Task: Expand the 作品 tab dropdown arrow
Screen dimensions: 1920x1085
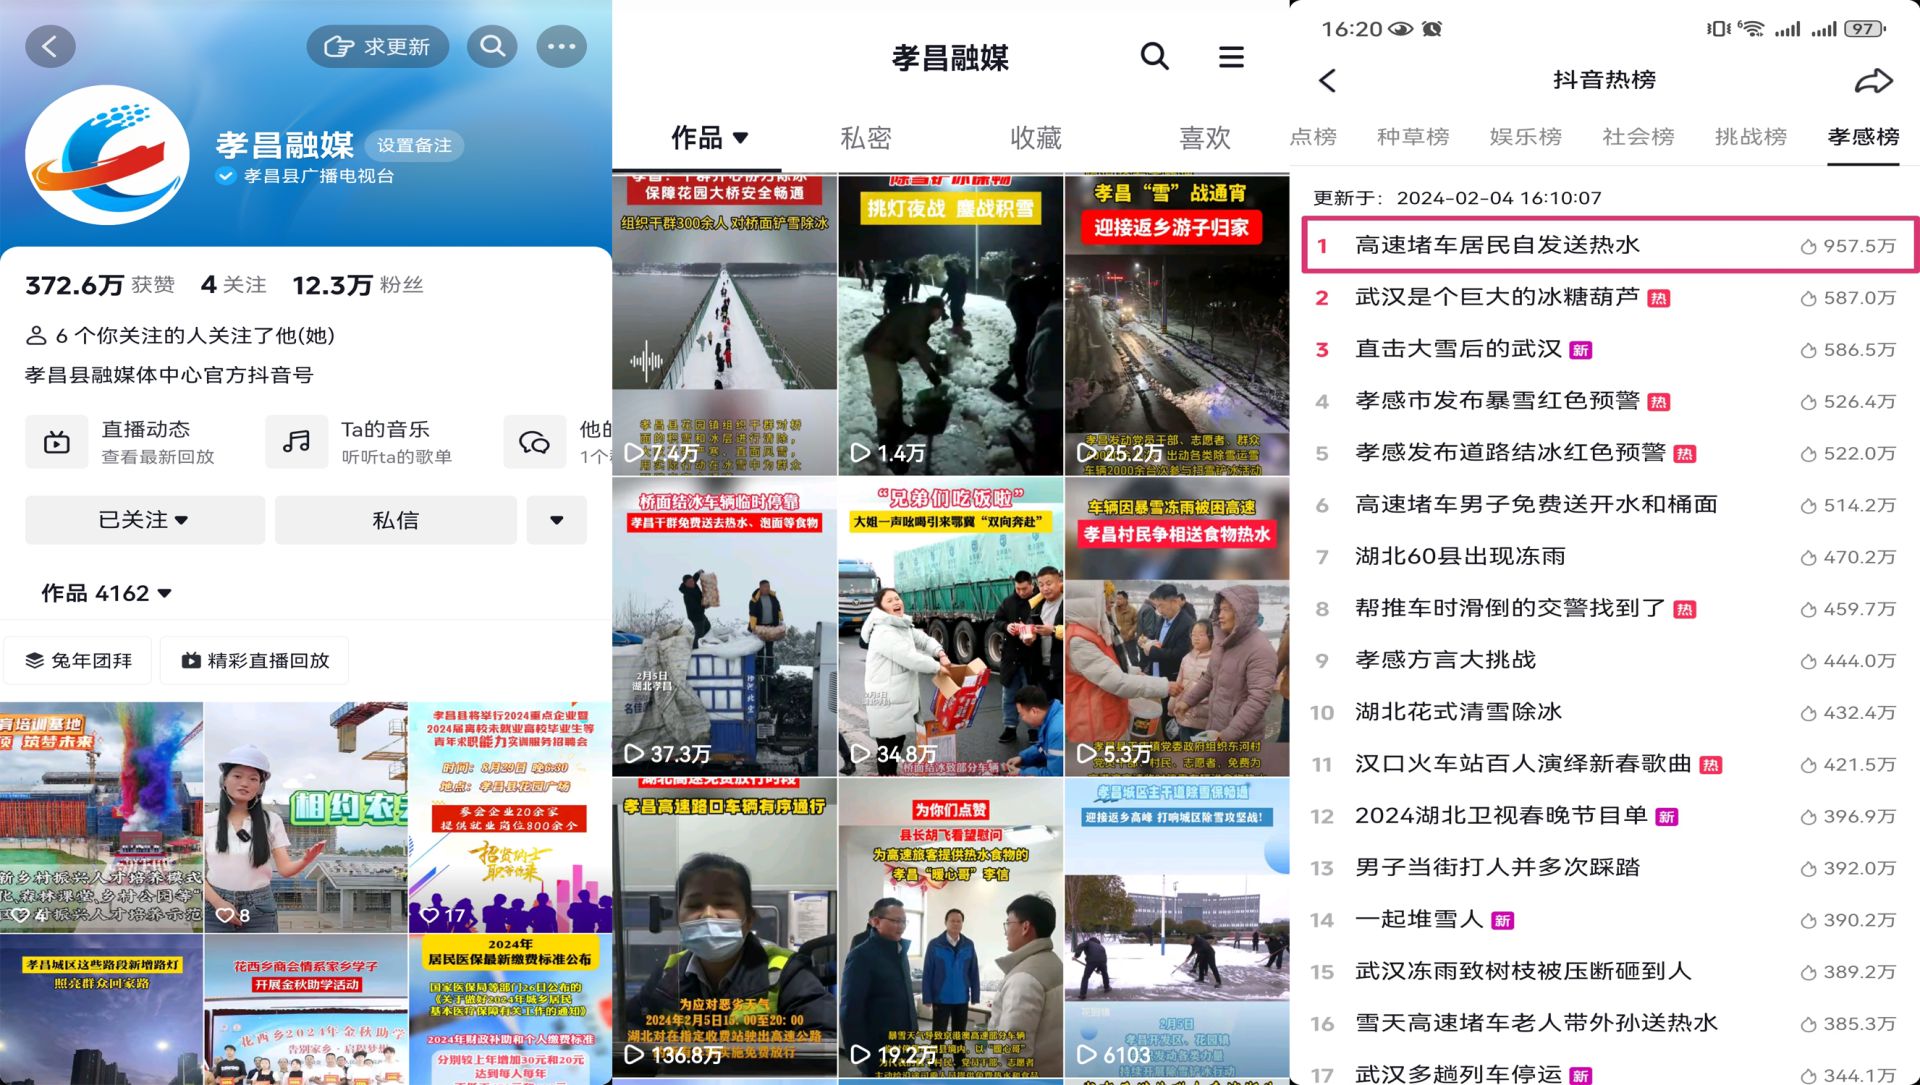Action: click(x=740, y=138)
